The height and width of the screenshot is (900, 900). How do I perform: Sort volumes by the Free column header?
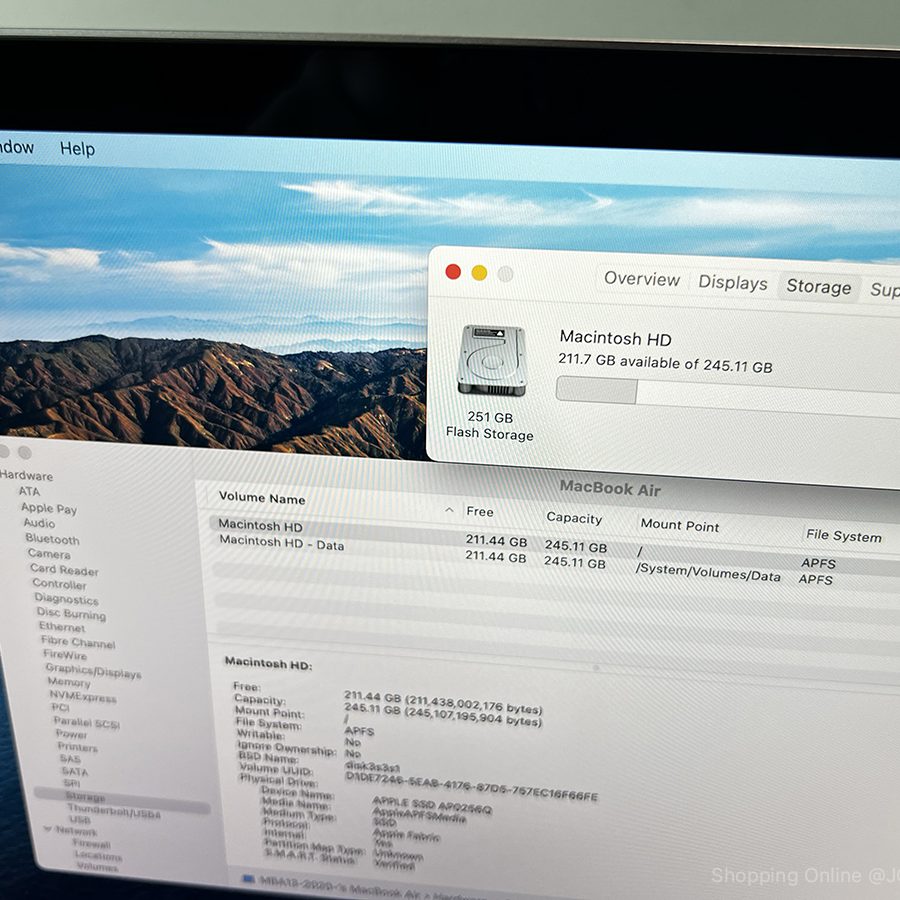[480, 511]
